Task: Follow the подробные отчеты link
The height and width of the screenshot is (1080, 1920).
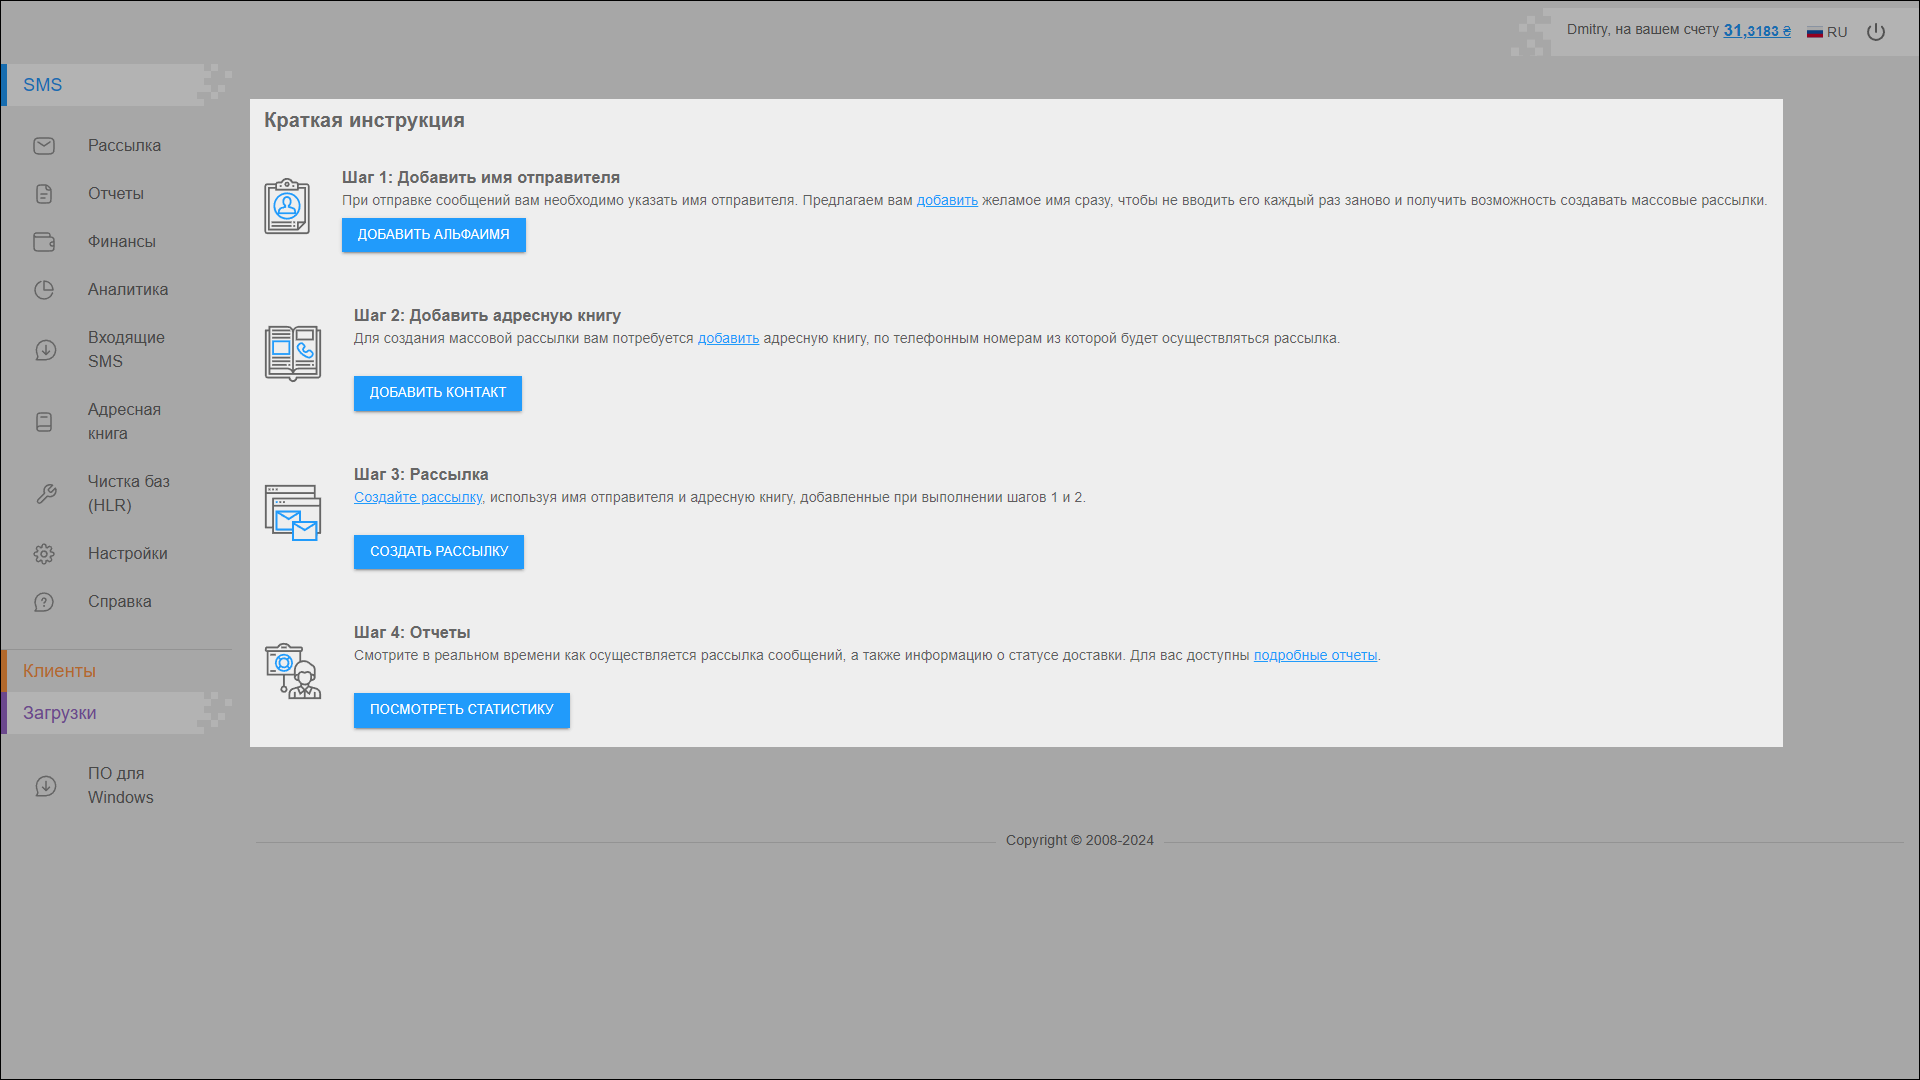Action: (1315, 656)
